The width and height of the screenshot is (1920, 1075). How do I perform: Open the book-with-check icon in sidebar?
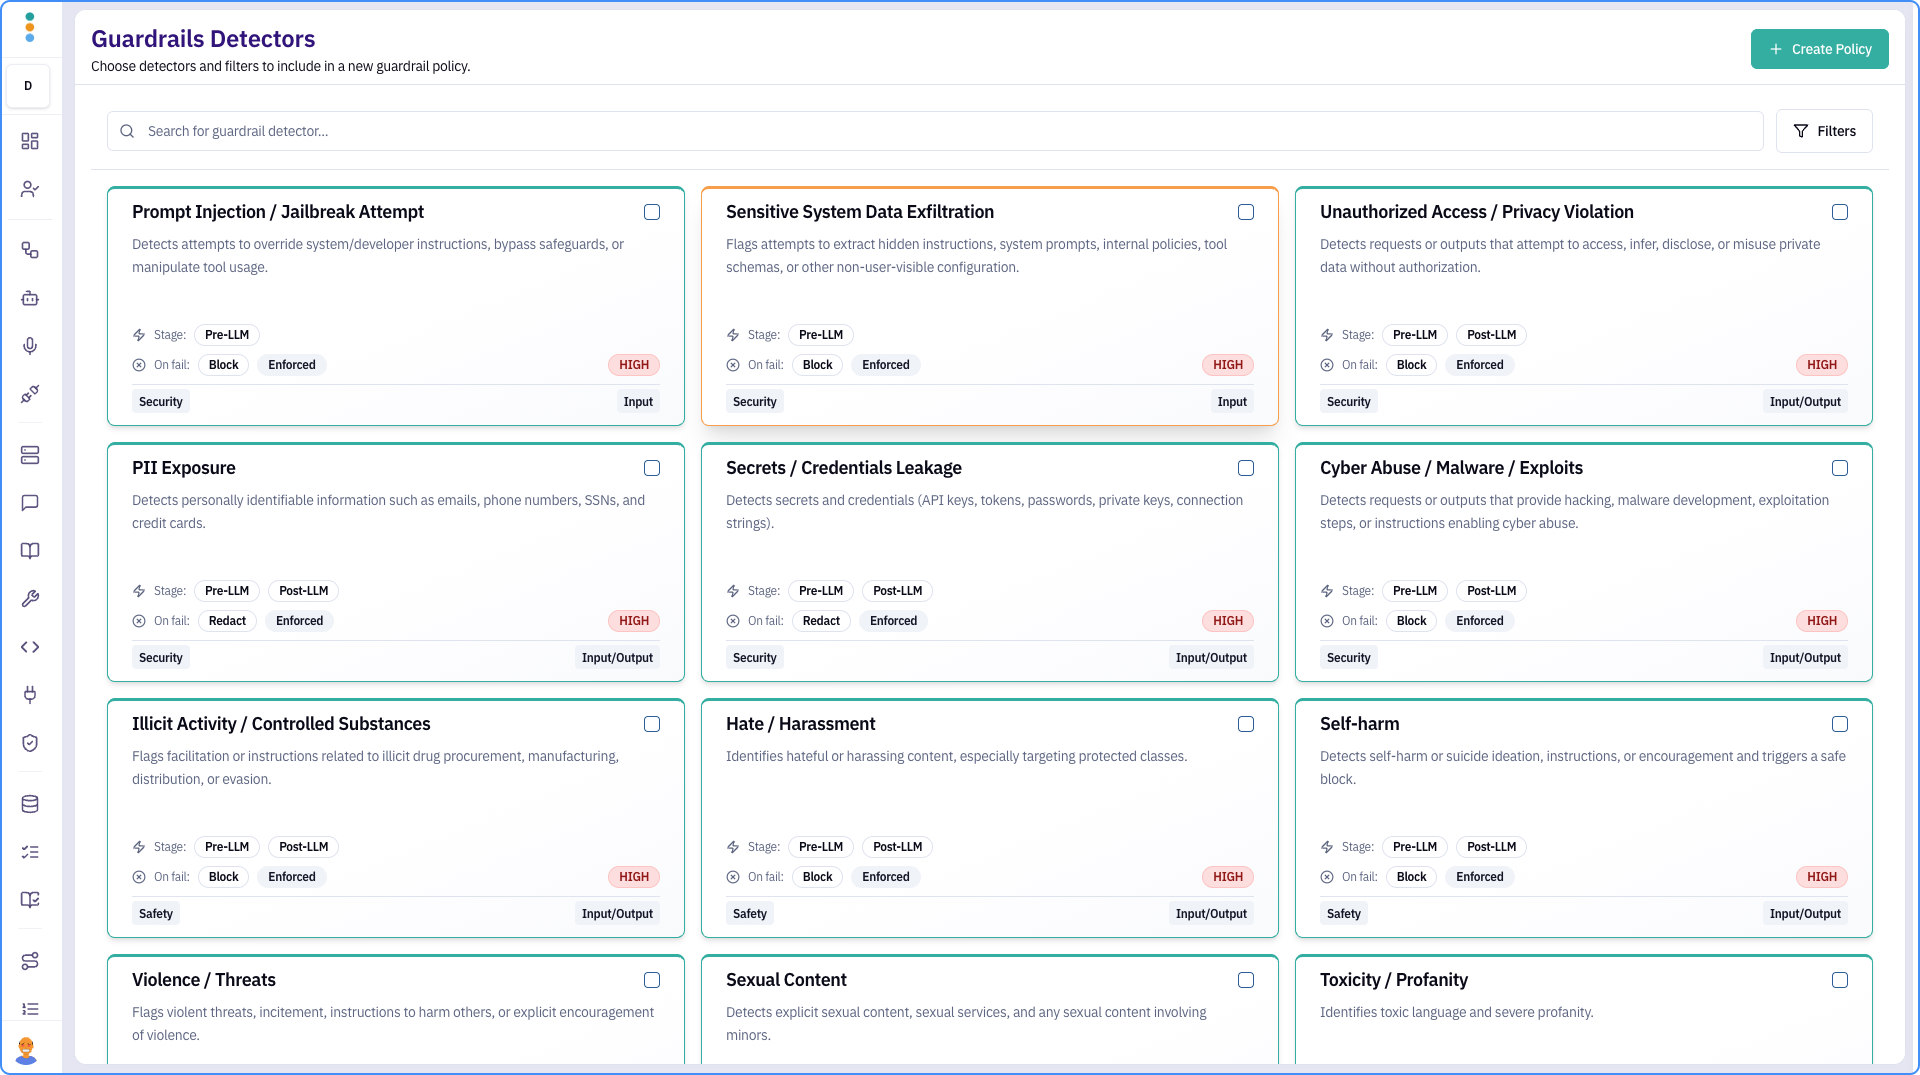30,900
